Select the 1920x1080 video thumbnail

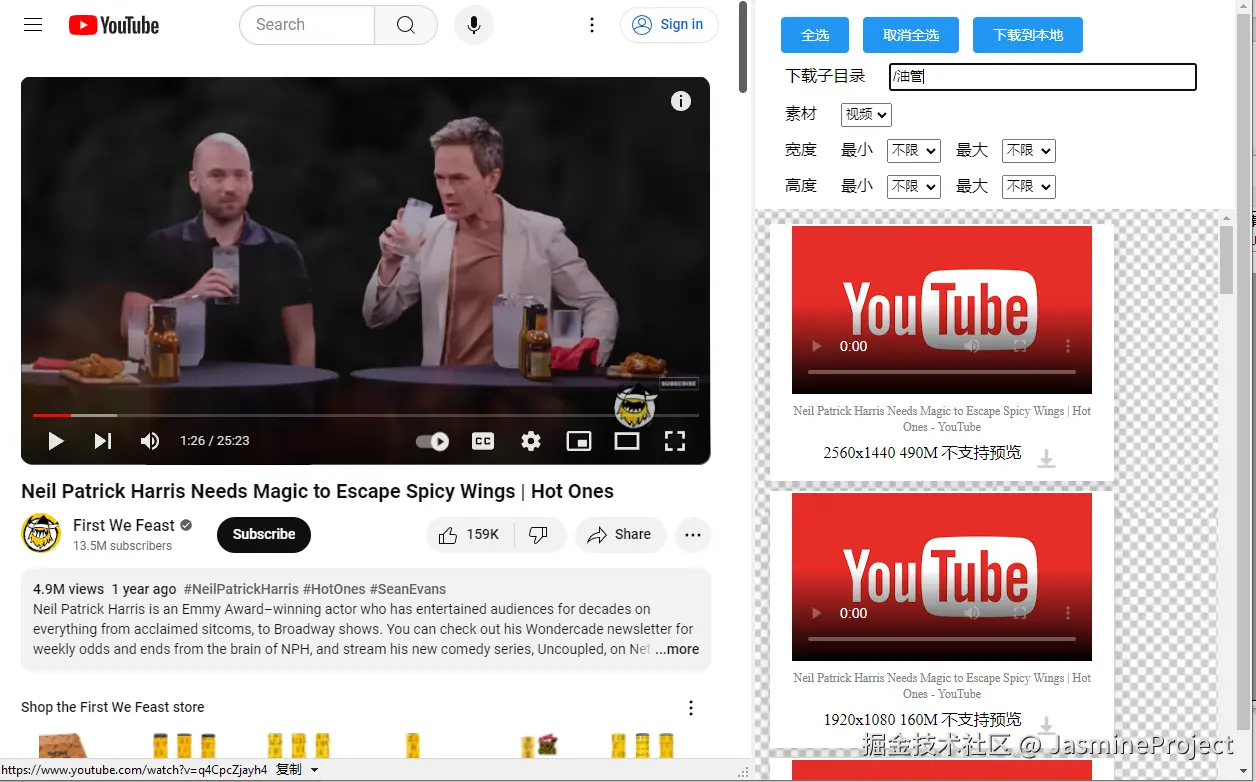942,577
